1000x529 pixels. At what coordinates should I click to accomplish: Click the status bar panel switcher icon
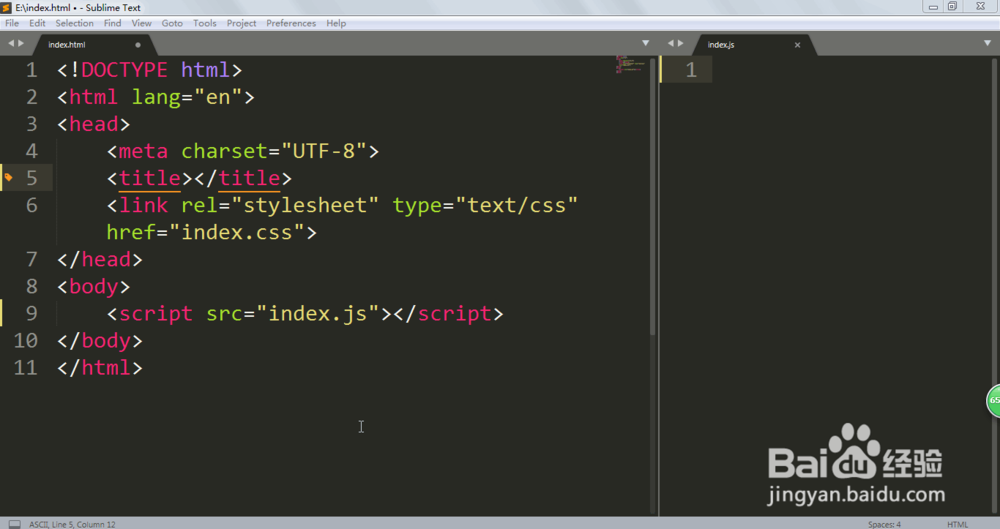(14, 524)
